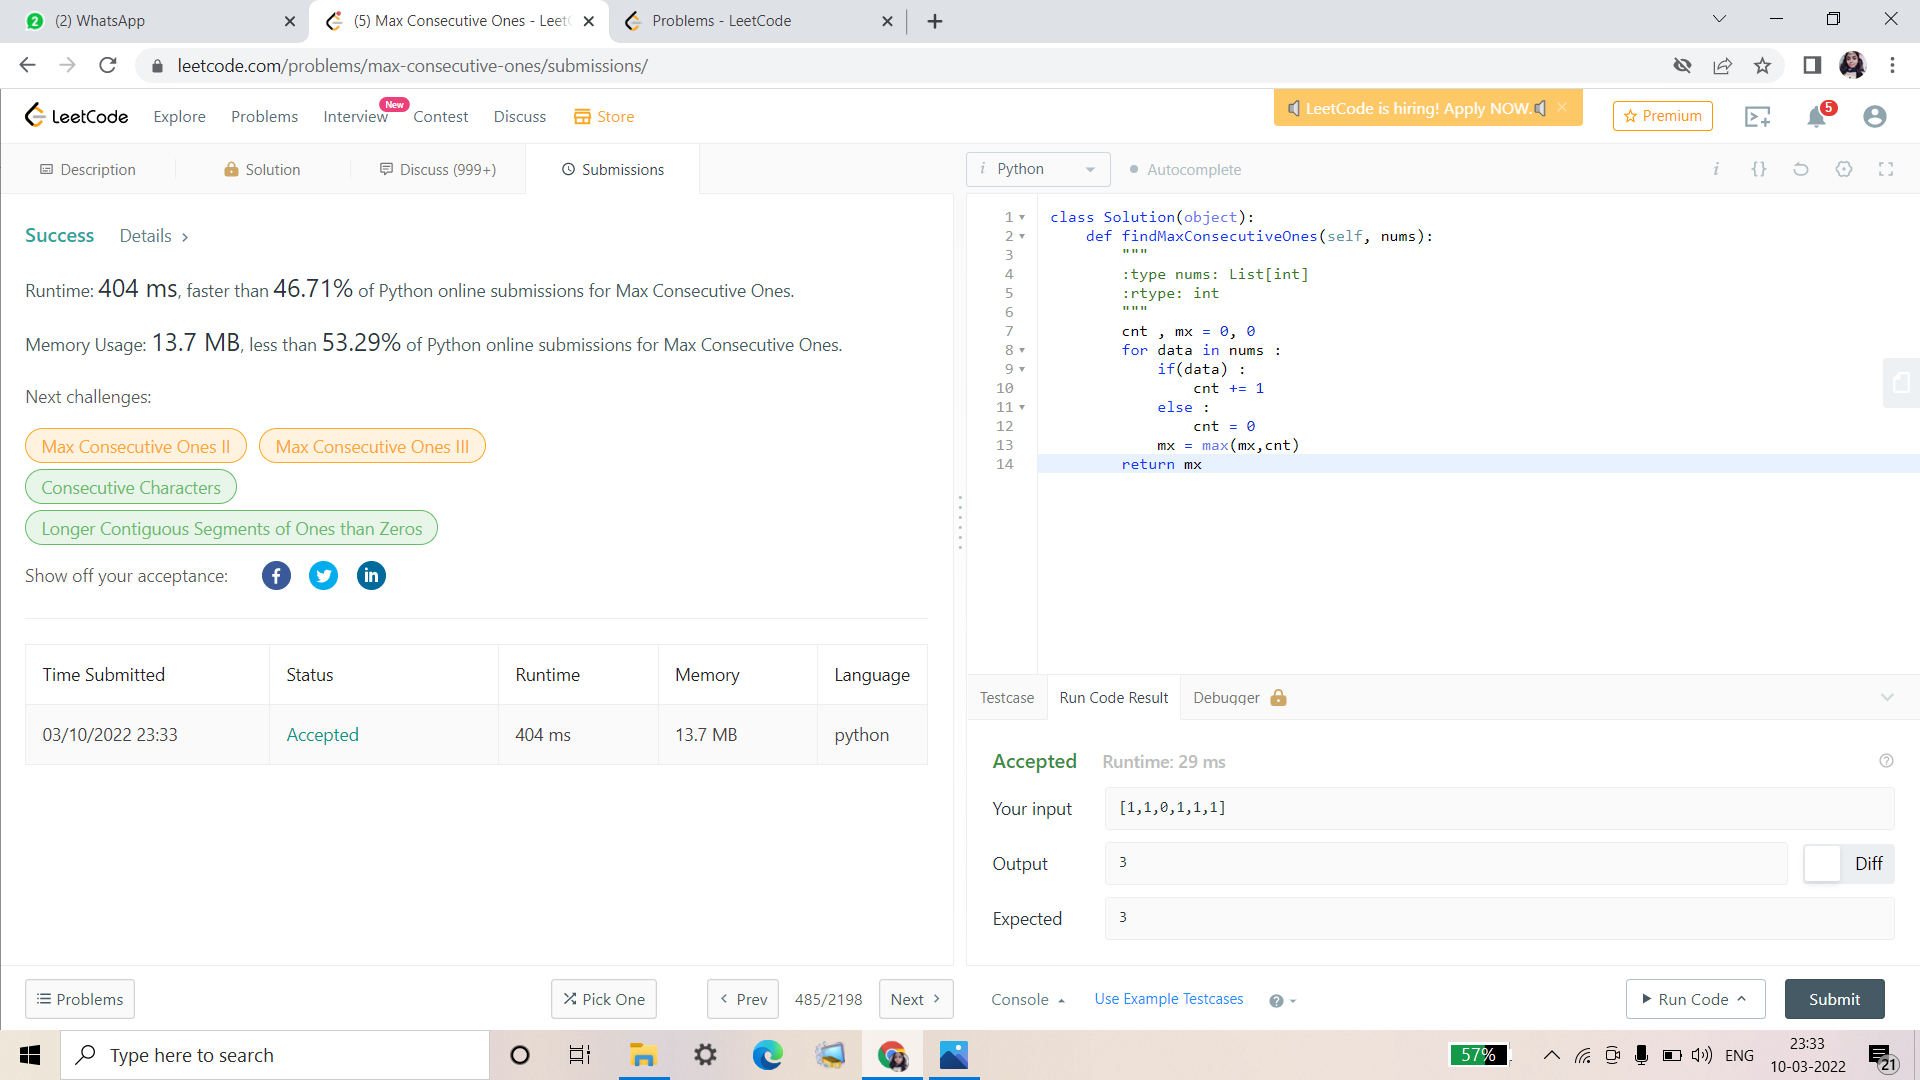Switch to Solution tab
Image resolution: width=1920 pixels, height=1080 pixels.
pyautogui.click(x=262, y=169)
